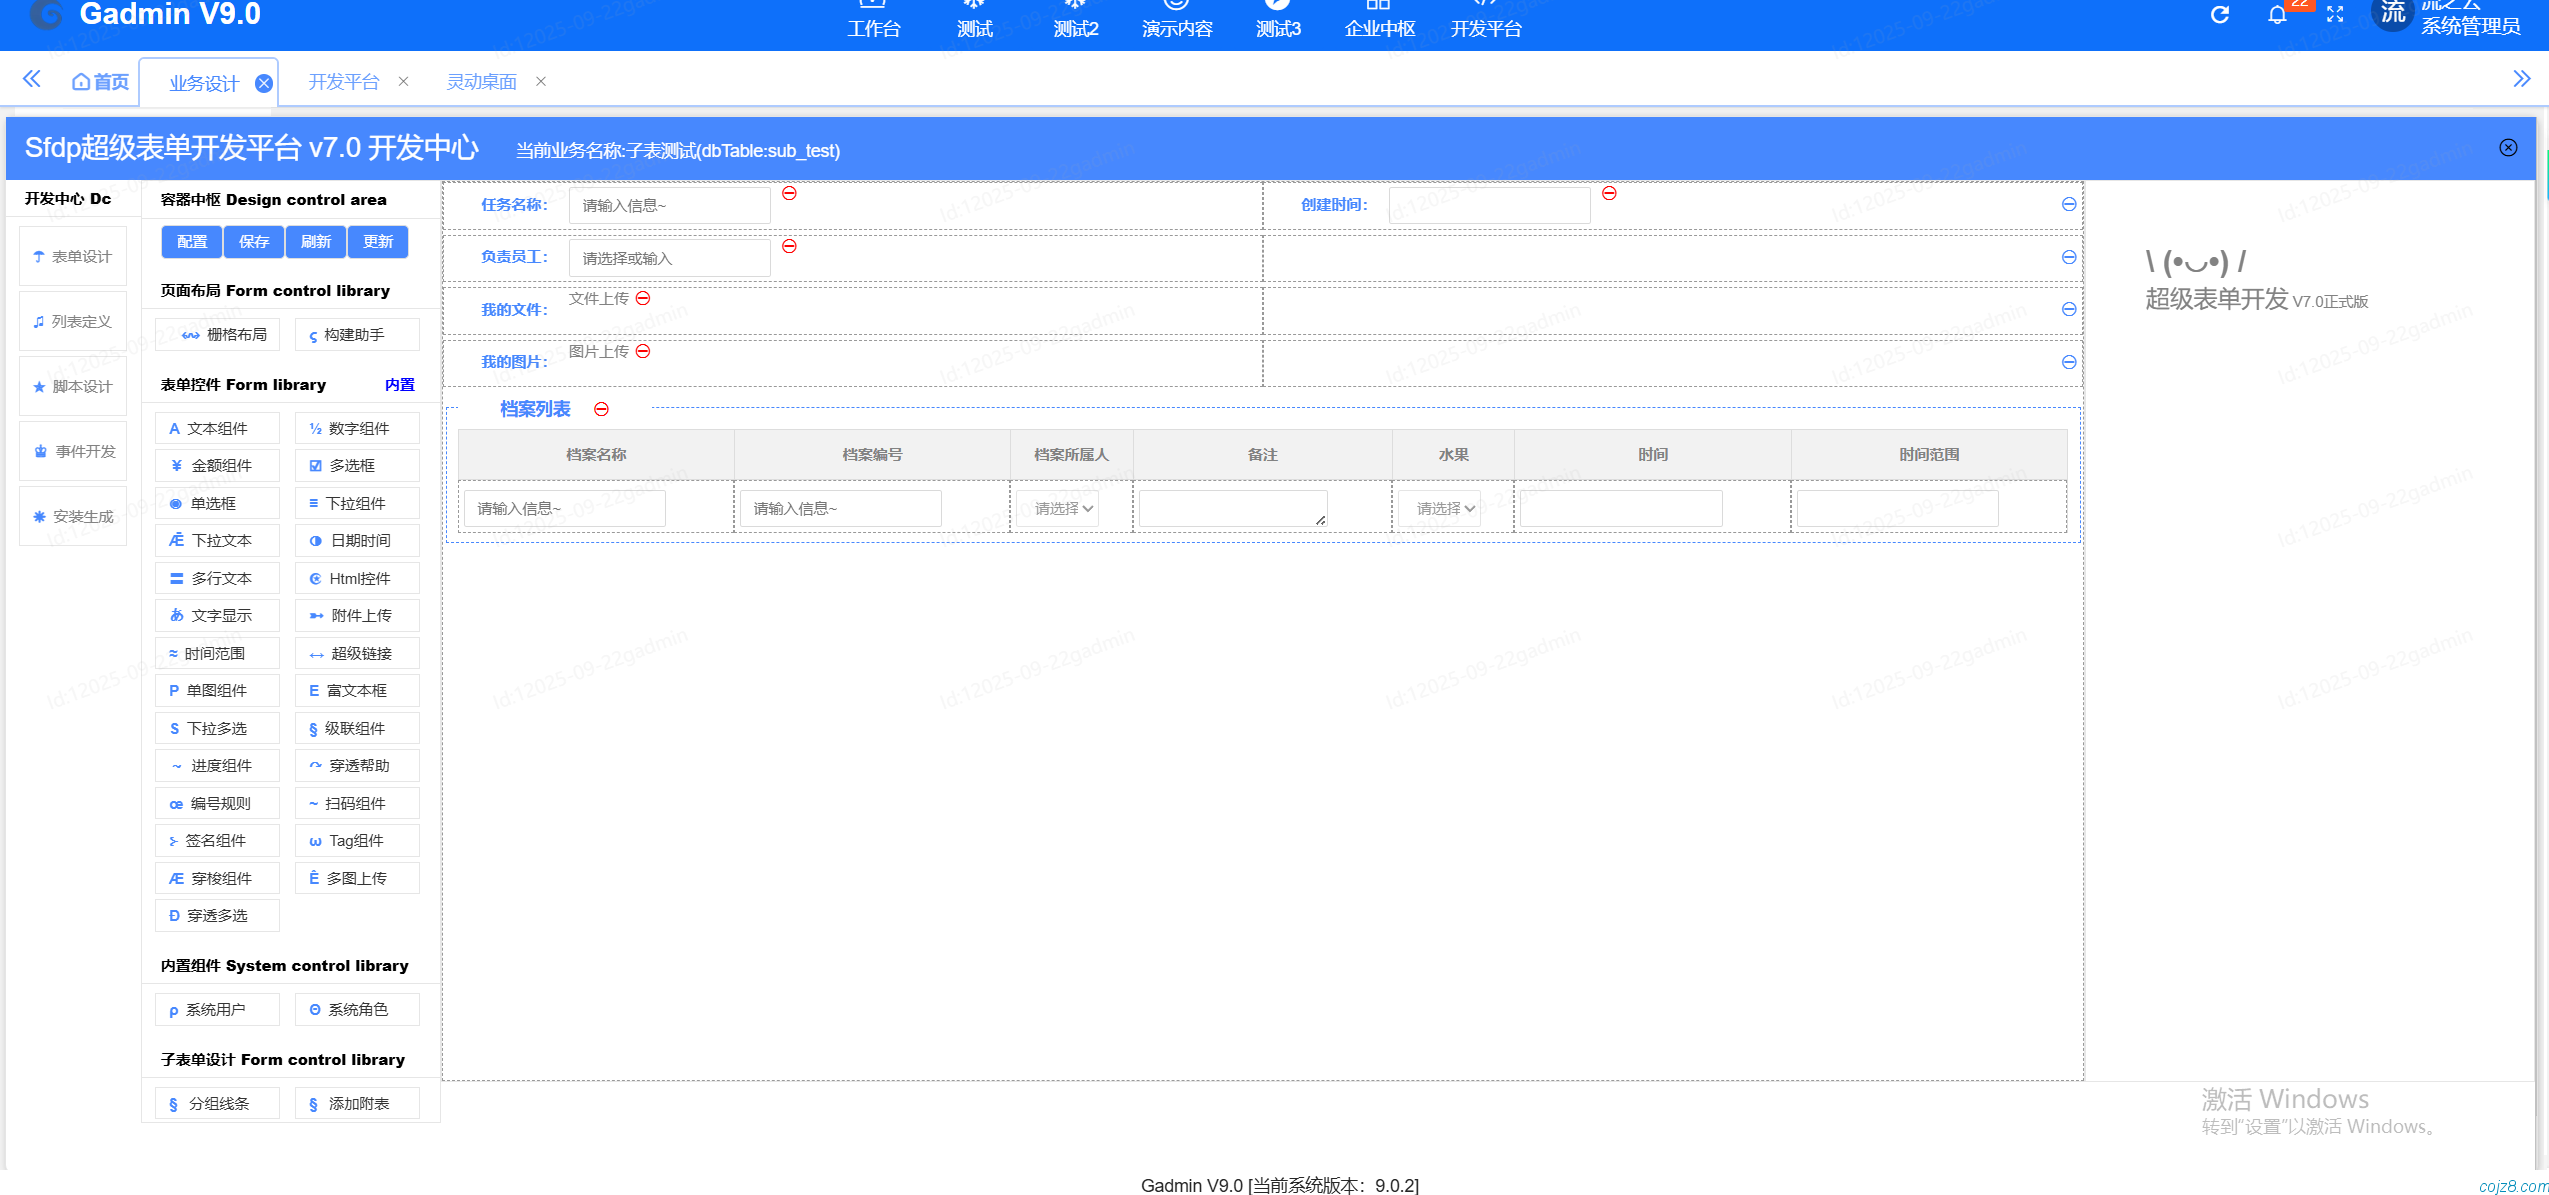Select the 多选框 checkbox component
This screenshot has width=2549, height=1195.
click(x=356, y=466)
